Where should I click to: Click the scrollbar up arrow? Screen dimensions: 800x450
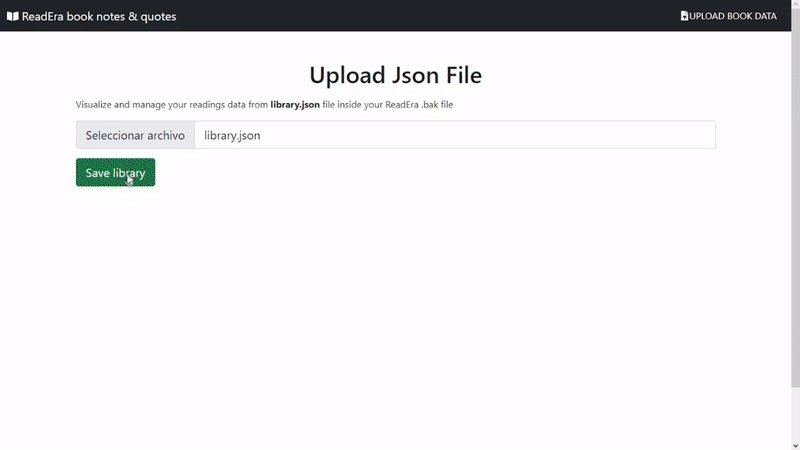pyautogui.click(x=795, y=5)
